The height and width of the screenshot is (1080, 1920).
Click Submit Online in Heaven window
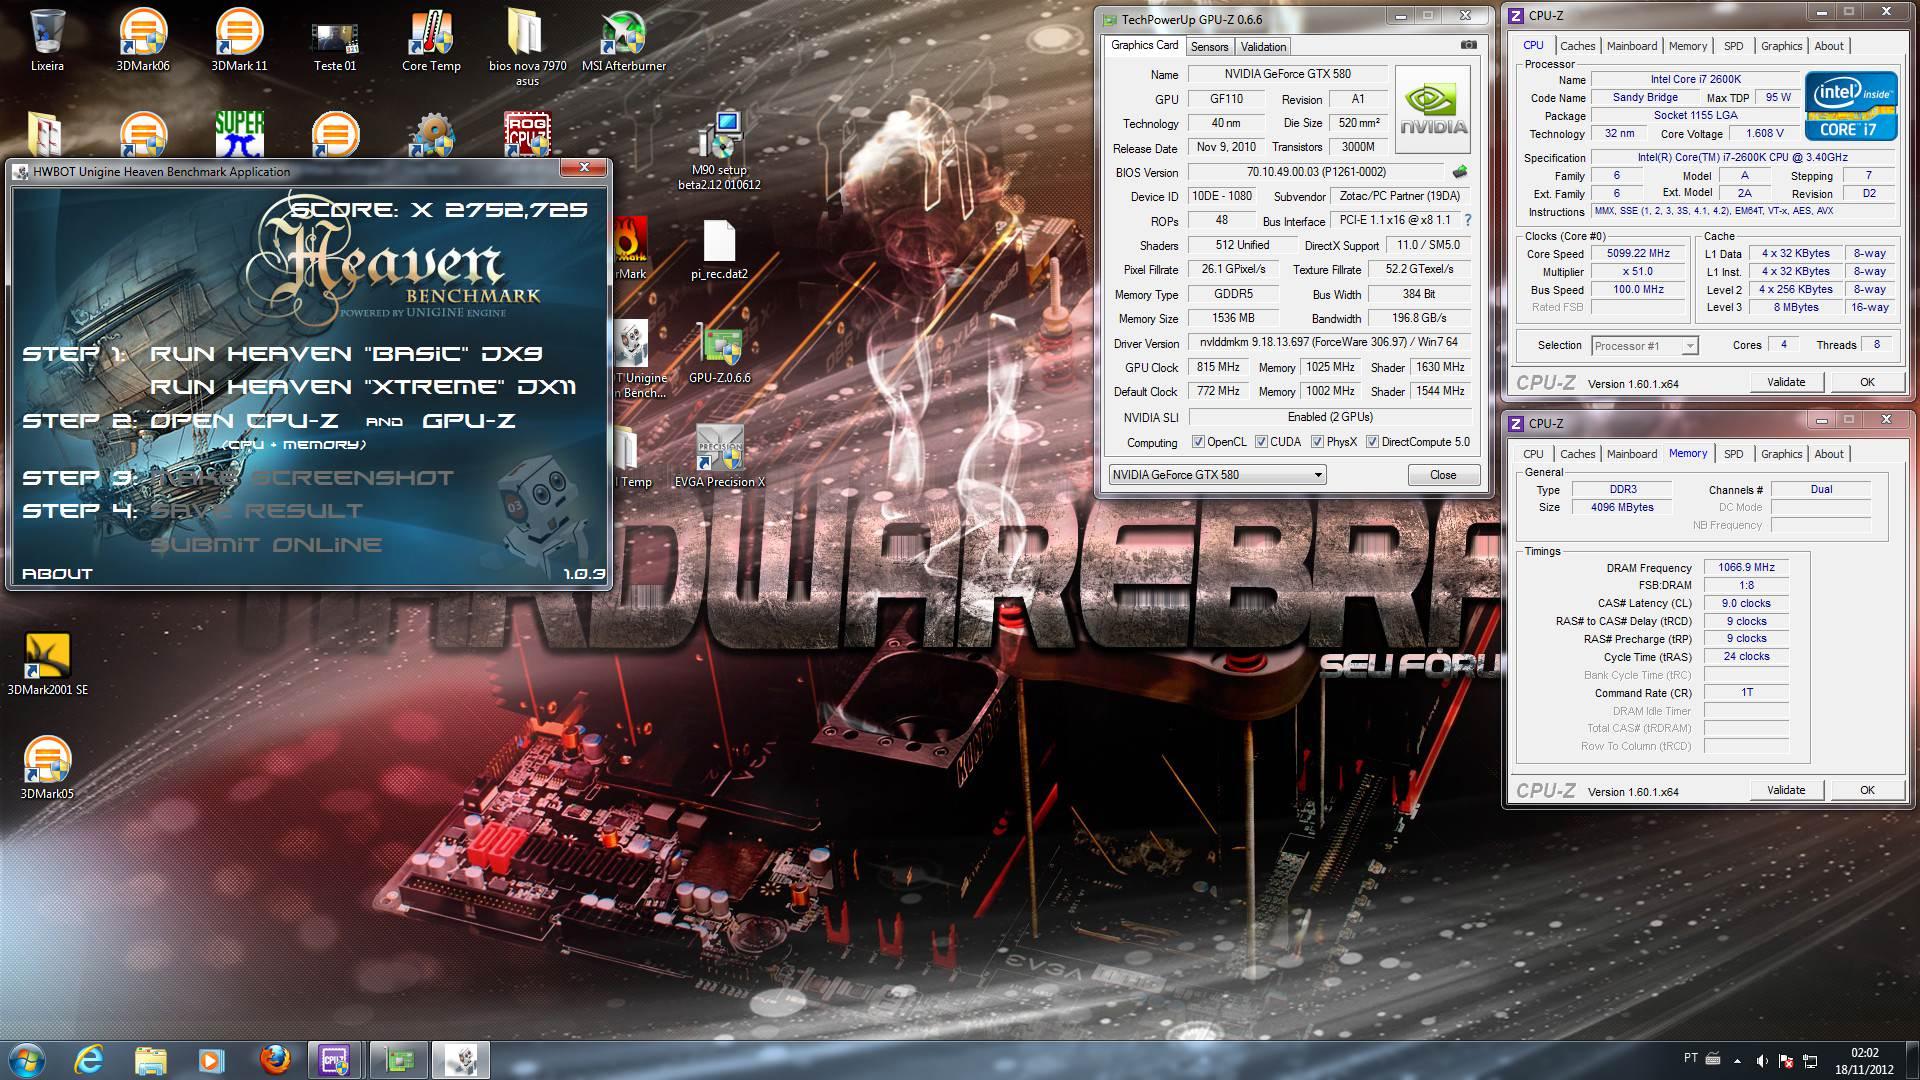tap(266, 545)
